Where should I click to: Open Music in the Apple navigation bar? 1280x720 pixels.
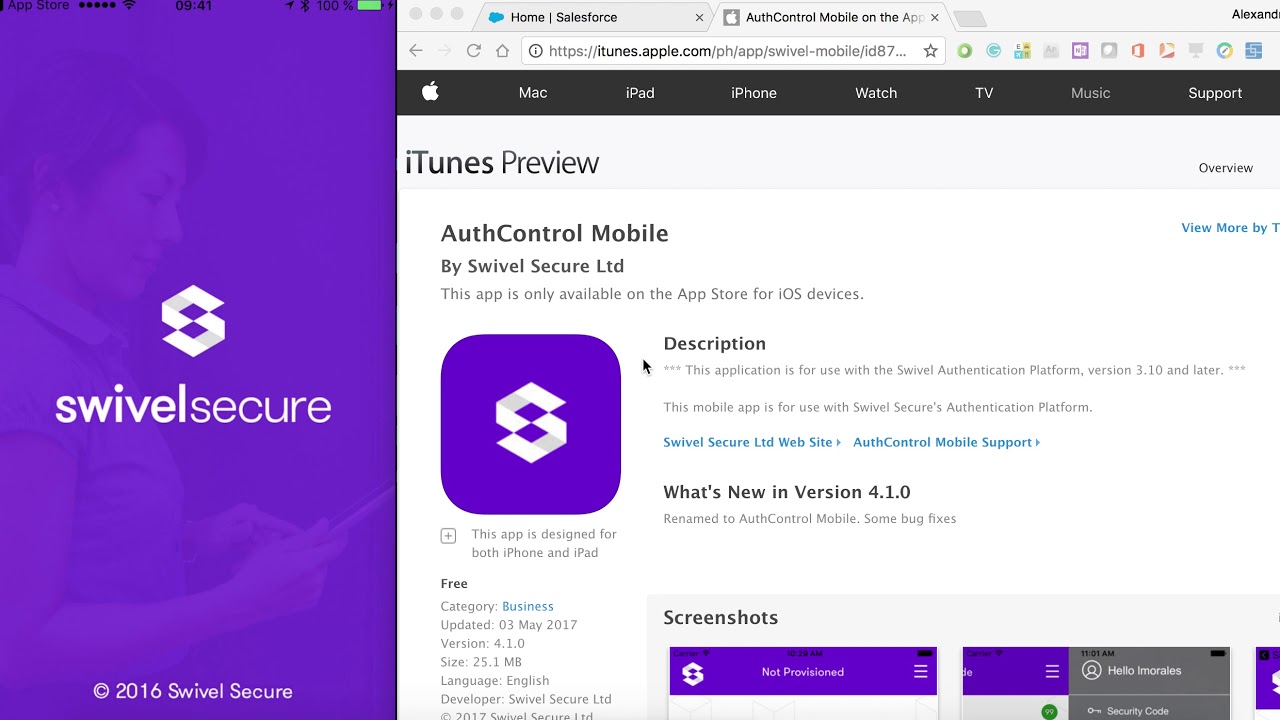coord(1091,93)
